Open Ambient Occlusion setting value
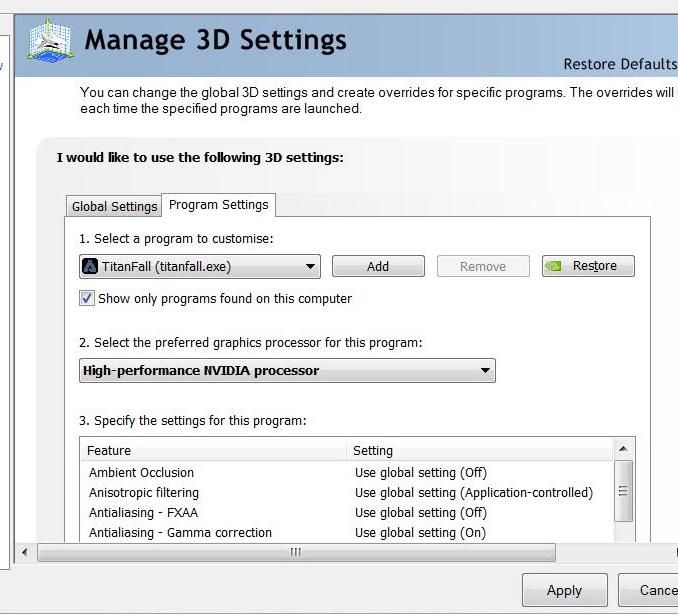The image size is (678, 615). click(421, 473)
